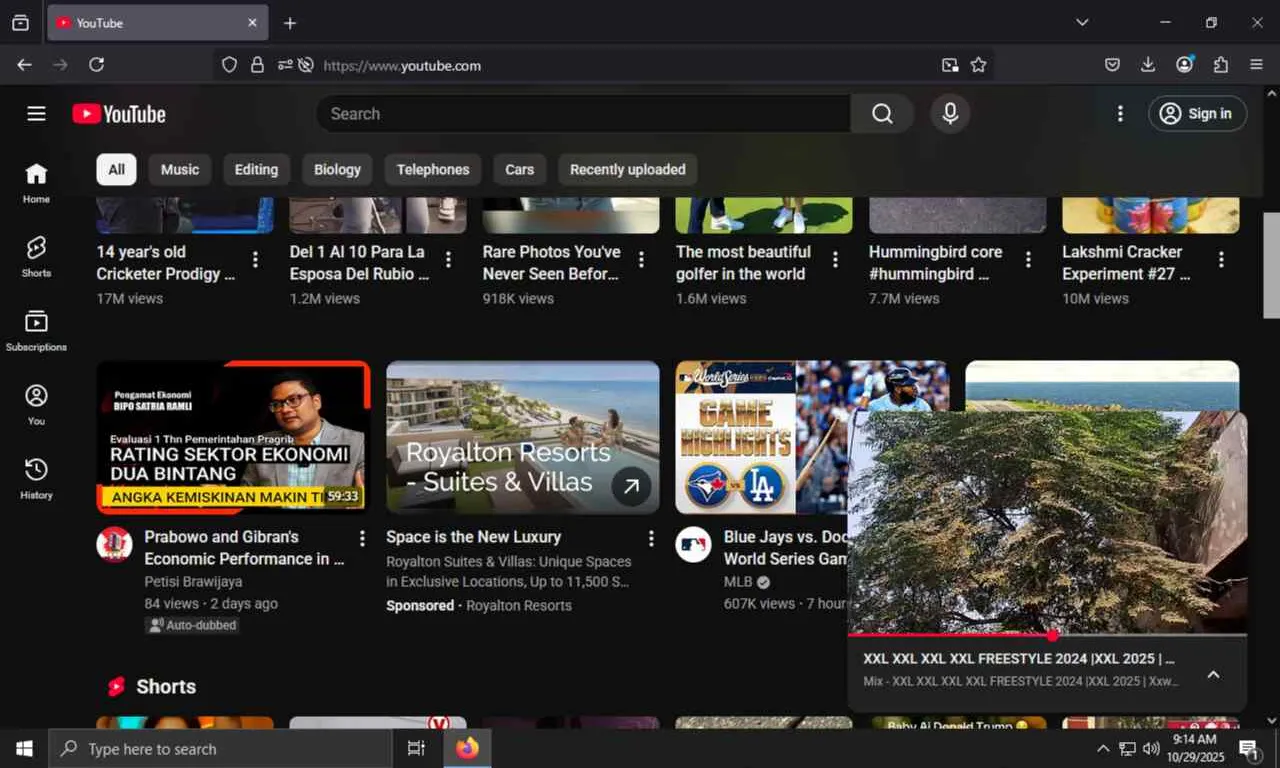Image resolution: width=1280 pixels, height=768 pixels.
Task: Close the YouTube browser tab
Action: pos(252,23)
